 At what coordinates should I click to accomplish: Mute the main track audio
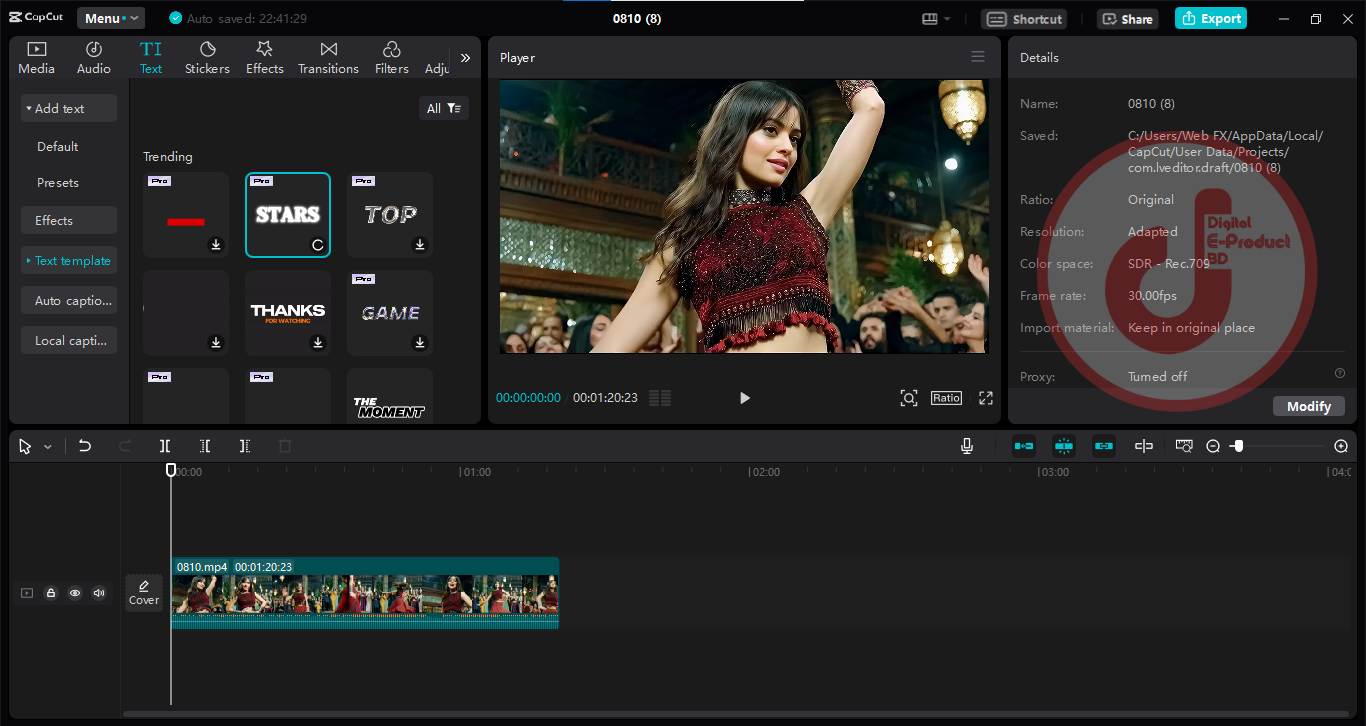click(99, 593)
